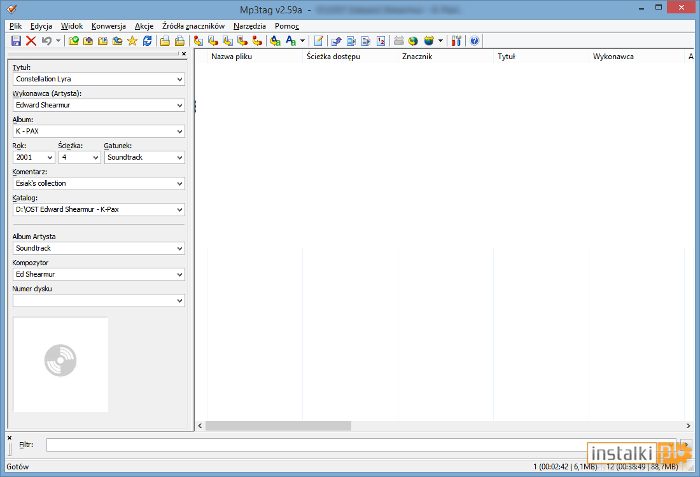This screenshot has width=700, height=477.
Task: Click inside the Filtr input field
Action: [x=361, y=445]
